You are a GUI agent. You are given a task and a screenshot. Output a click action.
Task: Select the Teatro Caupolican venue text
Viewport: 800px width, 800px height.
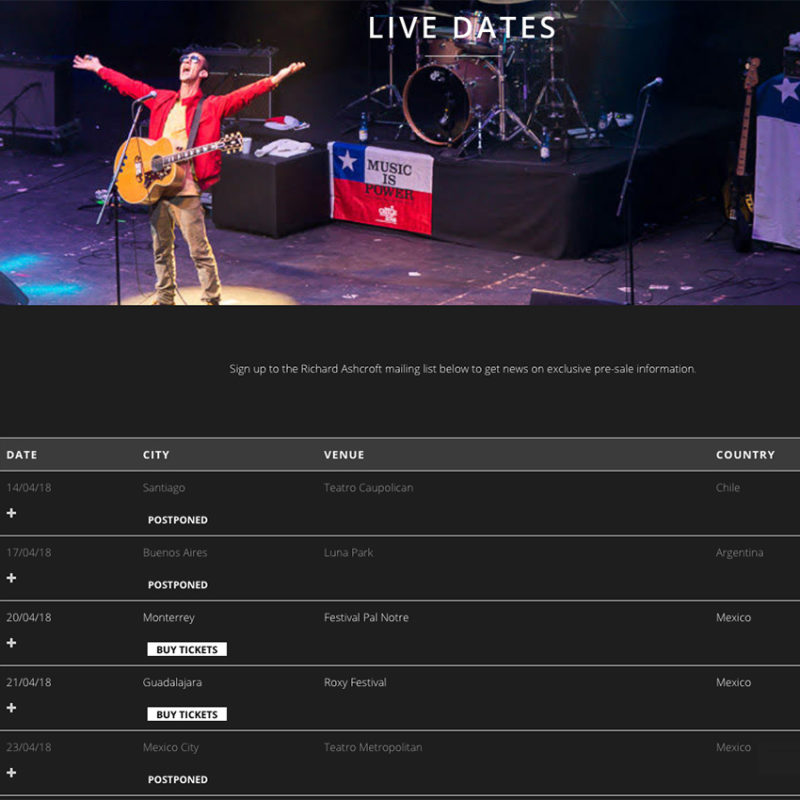(368, 488)
